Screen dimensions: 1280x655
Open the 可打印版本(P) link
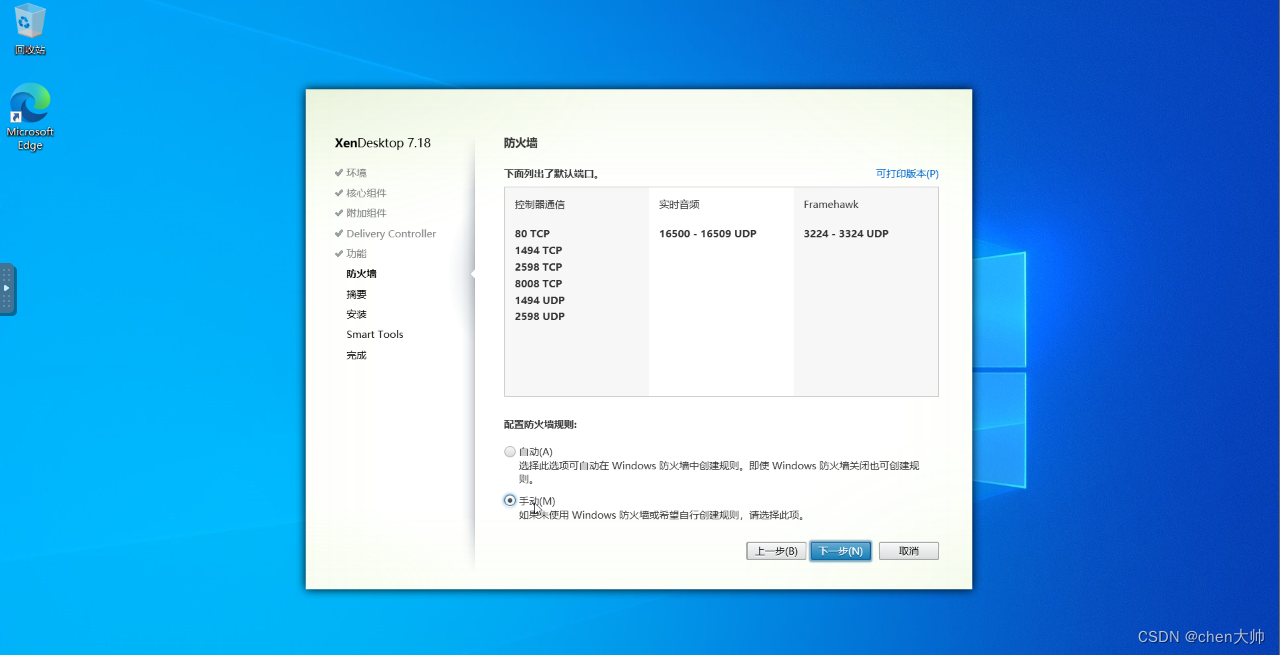907,174
